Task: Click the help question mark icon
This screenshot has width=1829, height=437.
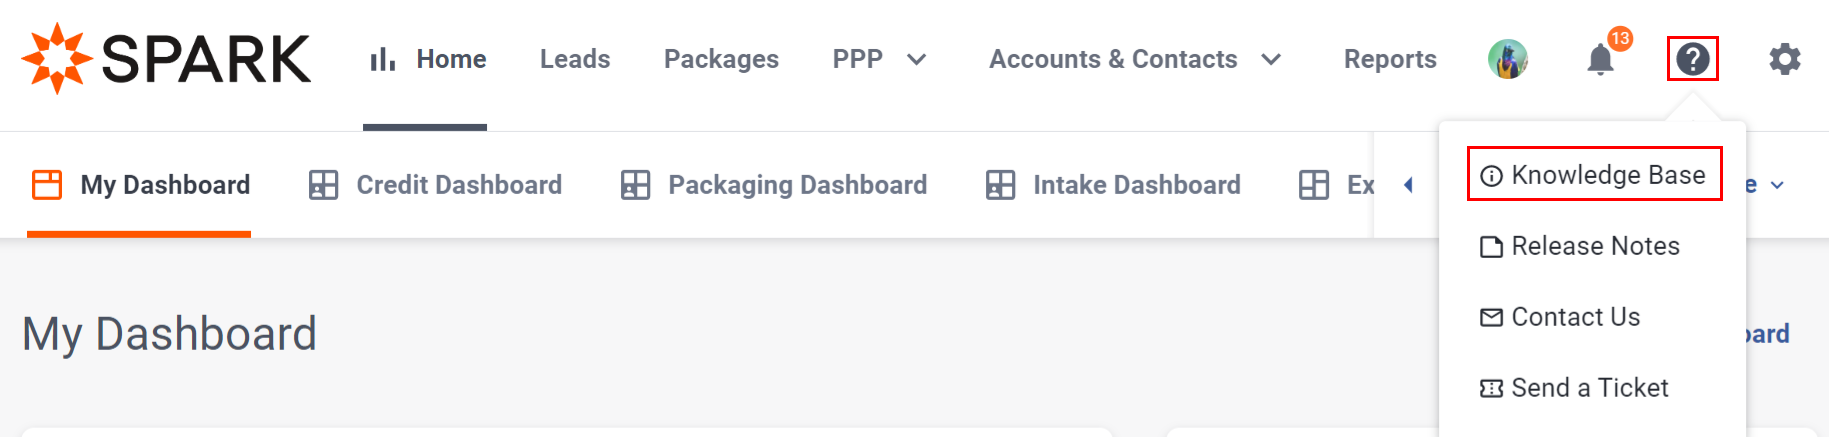Action: click(1693, 59)
